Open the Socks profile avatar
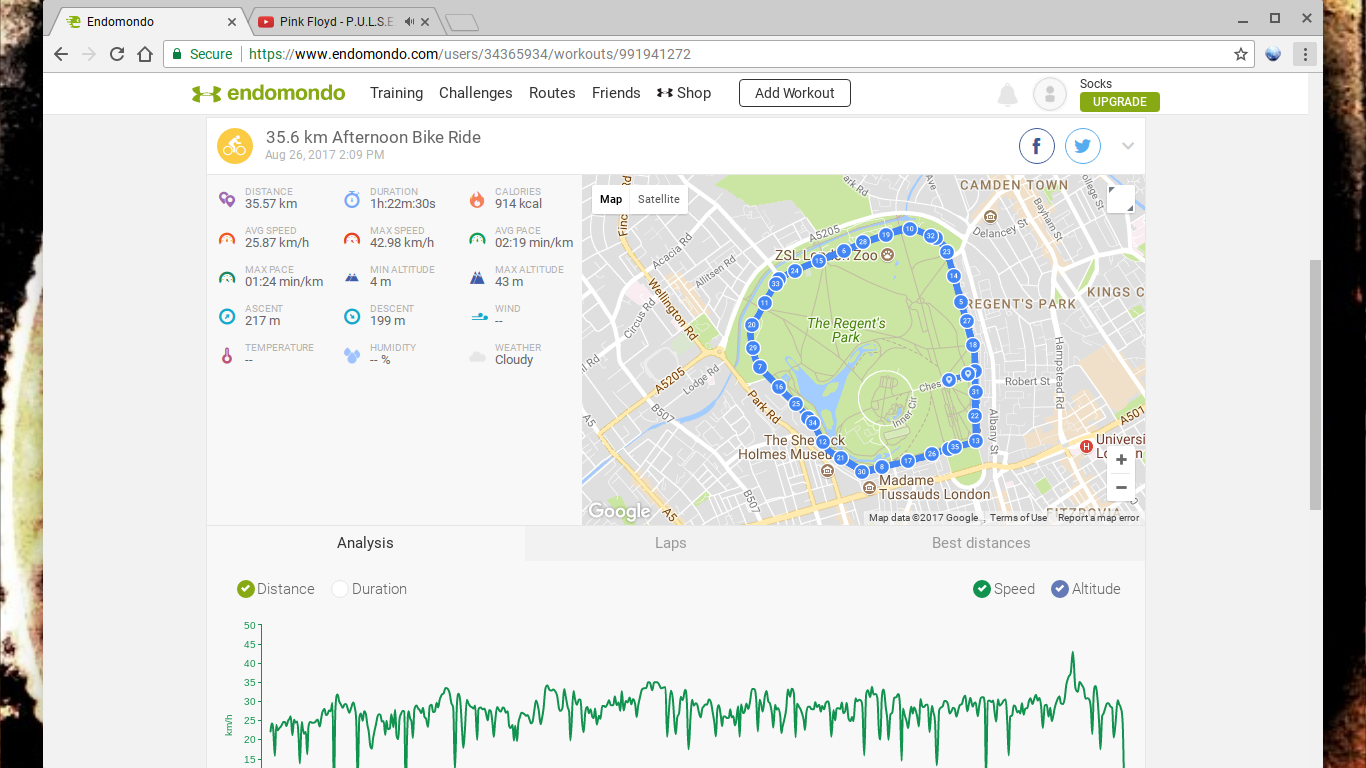Image resolution: width=1366 pixels, height=768 pixels. (1050, 94)
